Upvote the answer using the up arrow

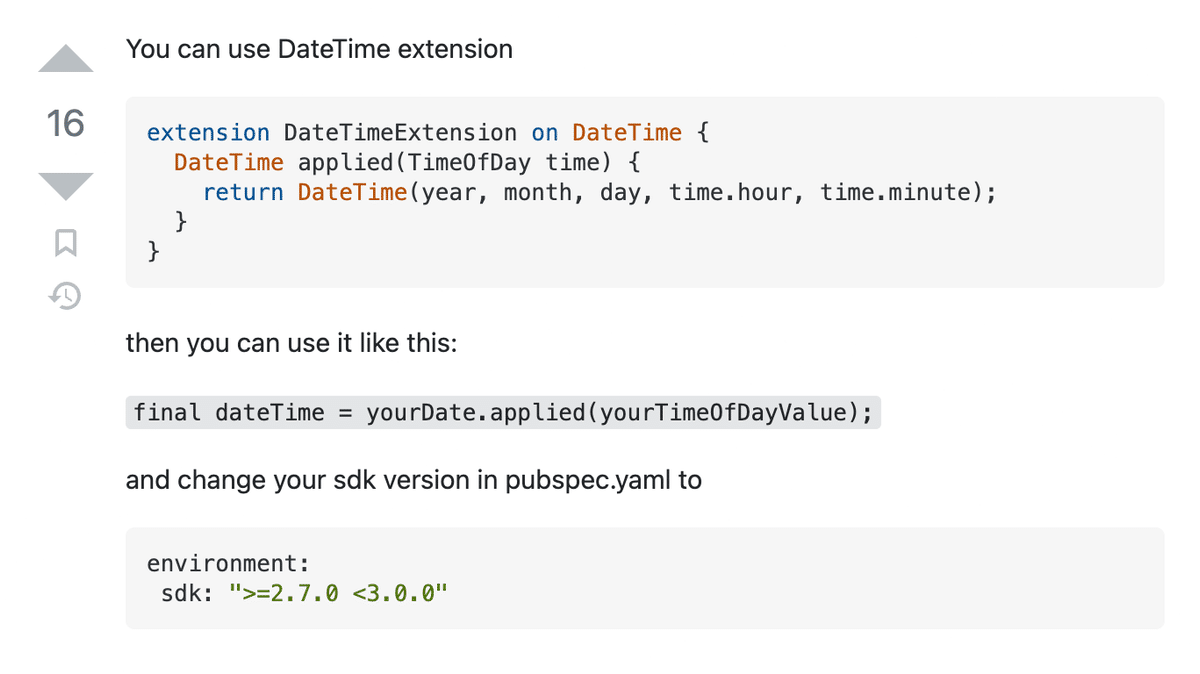point(64,58)
